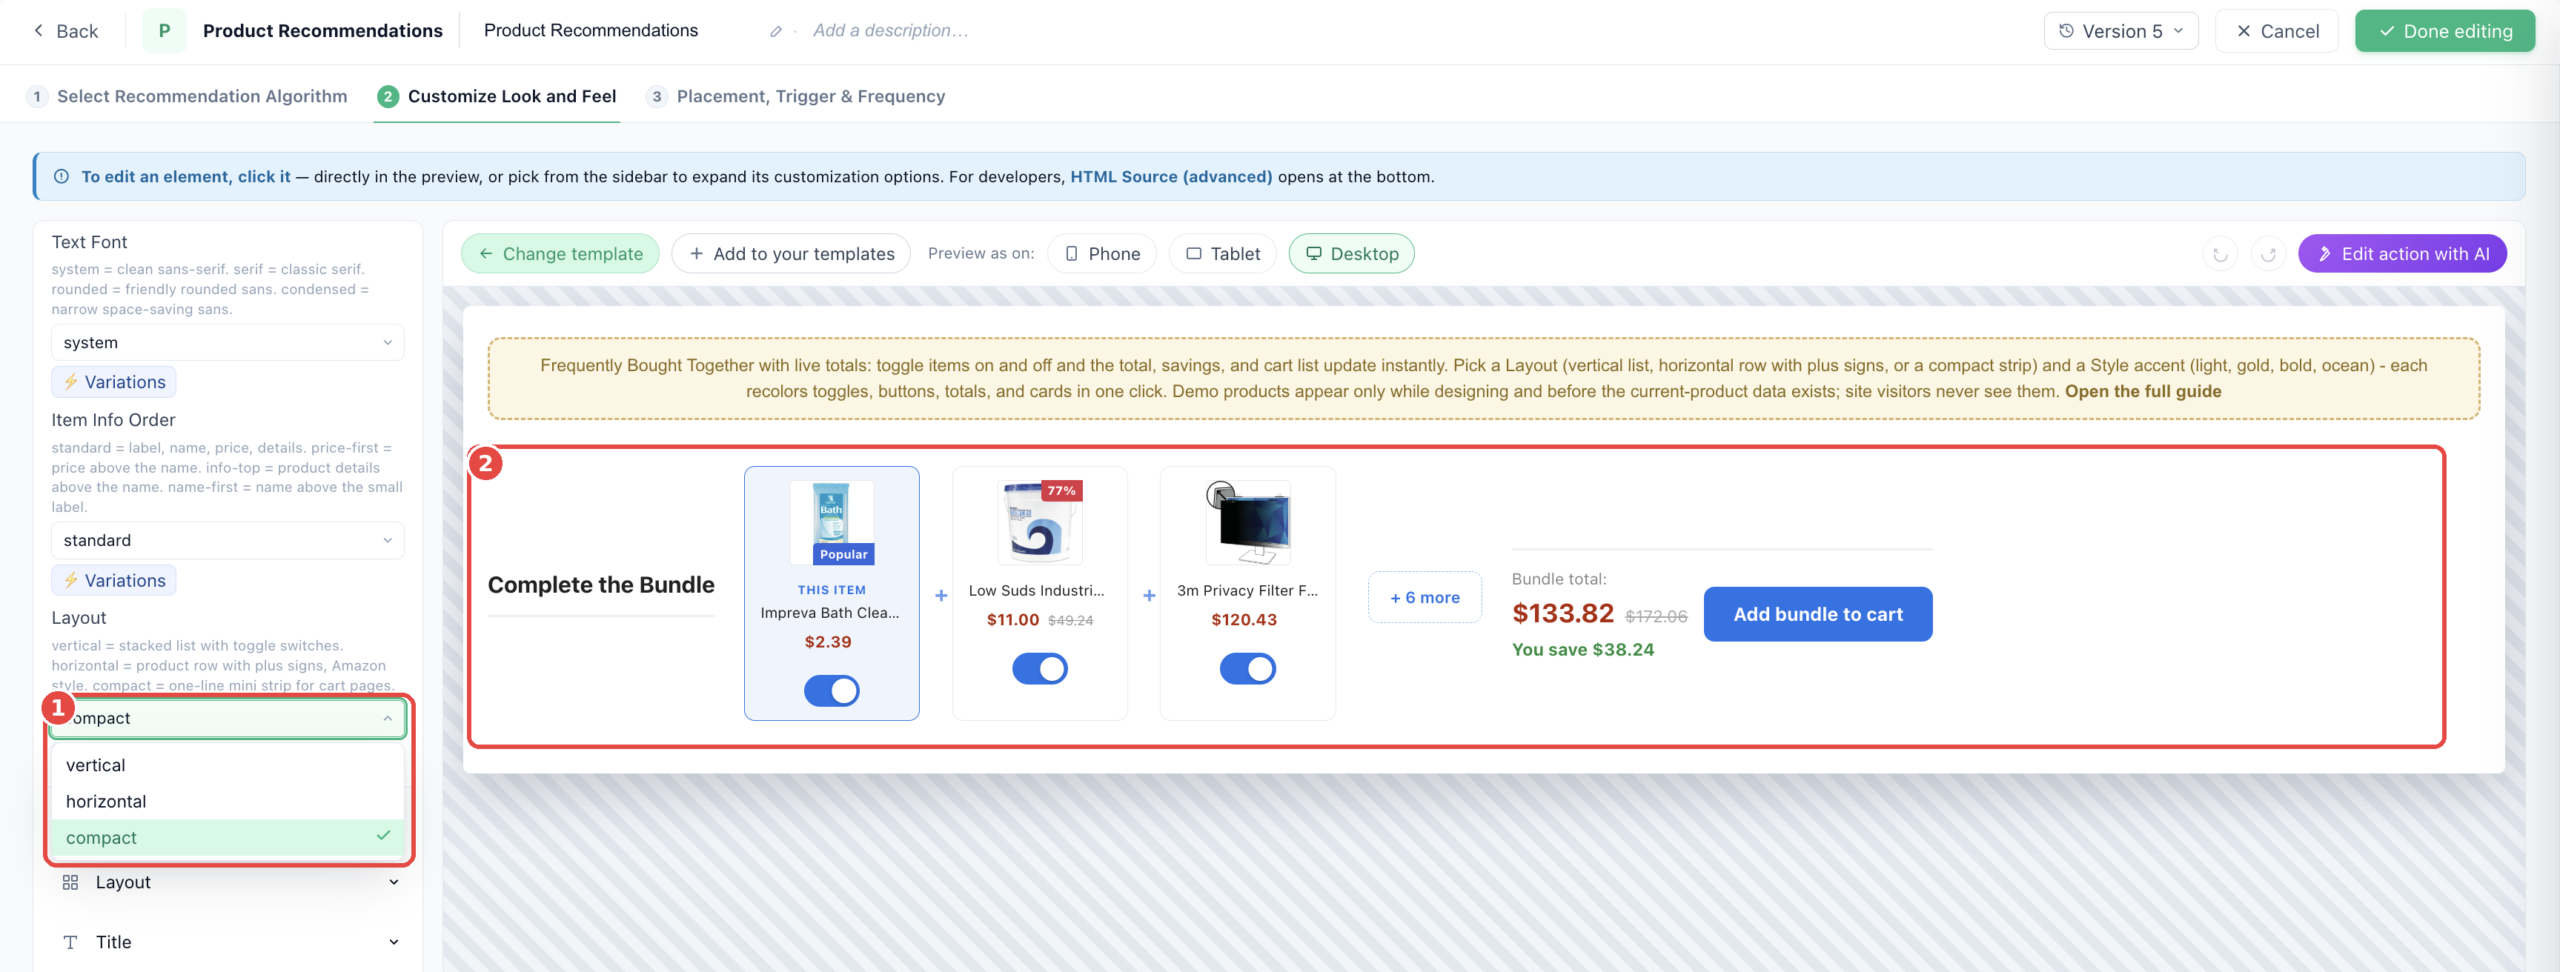Screen dimensions: 2560x972
Task: Select the vertical layout option
Action: click(x=228, y=765)
